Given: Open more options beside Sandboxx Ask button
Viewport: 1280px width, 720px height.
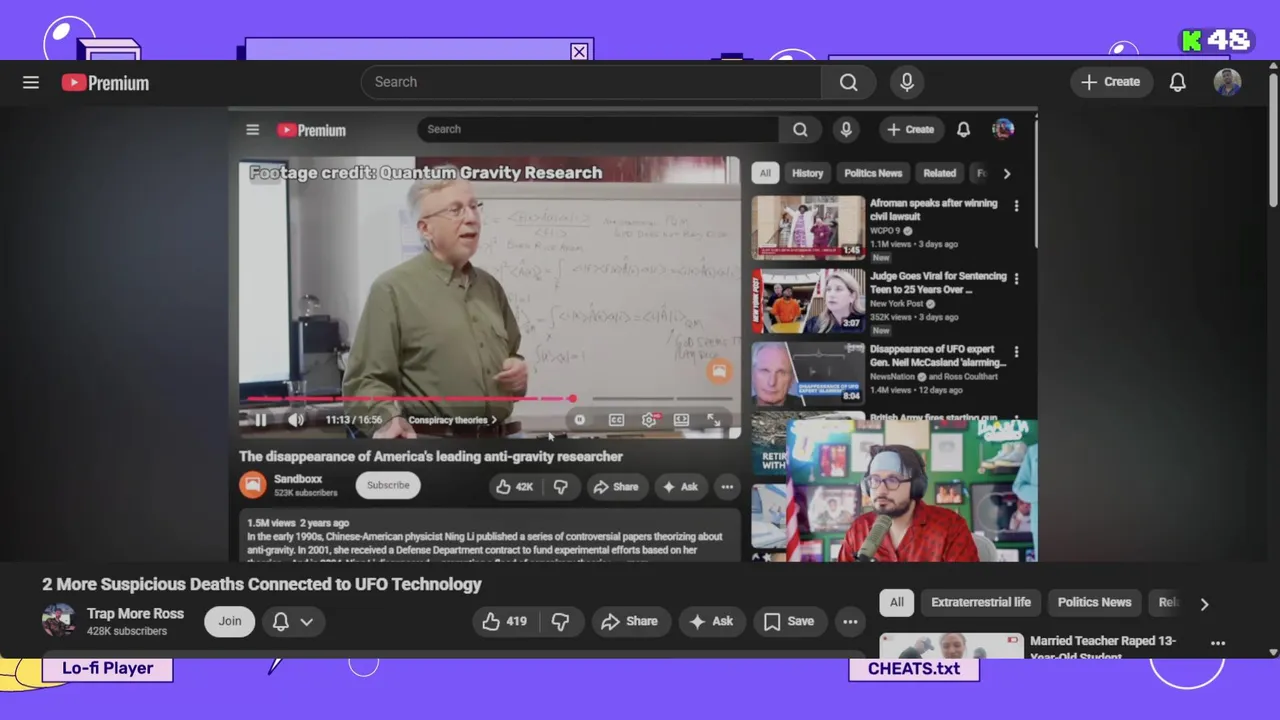Looking at the screenshot, I should coord(727,487).
